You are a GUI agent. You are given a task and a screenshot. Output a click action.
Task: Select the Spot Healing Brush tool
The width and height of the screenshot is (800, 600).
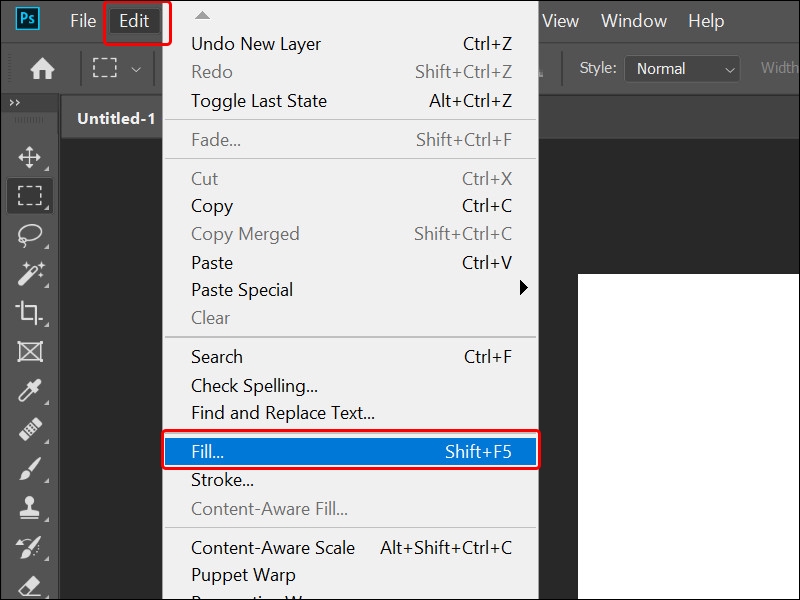[30, 429]
